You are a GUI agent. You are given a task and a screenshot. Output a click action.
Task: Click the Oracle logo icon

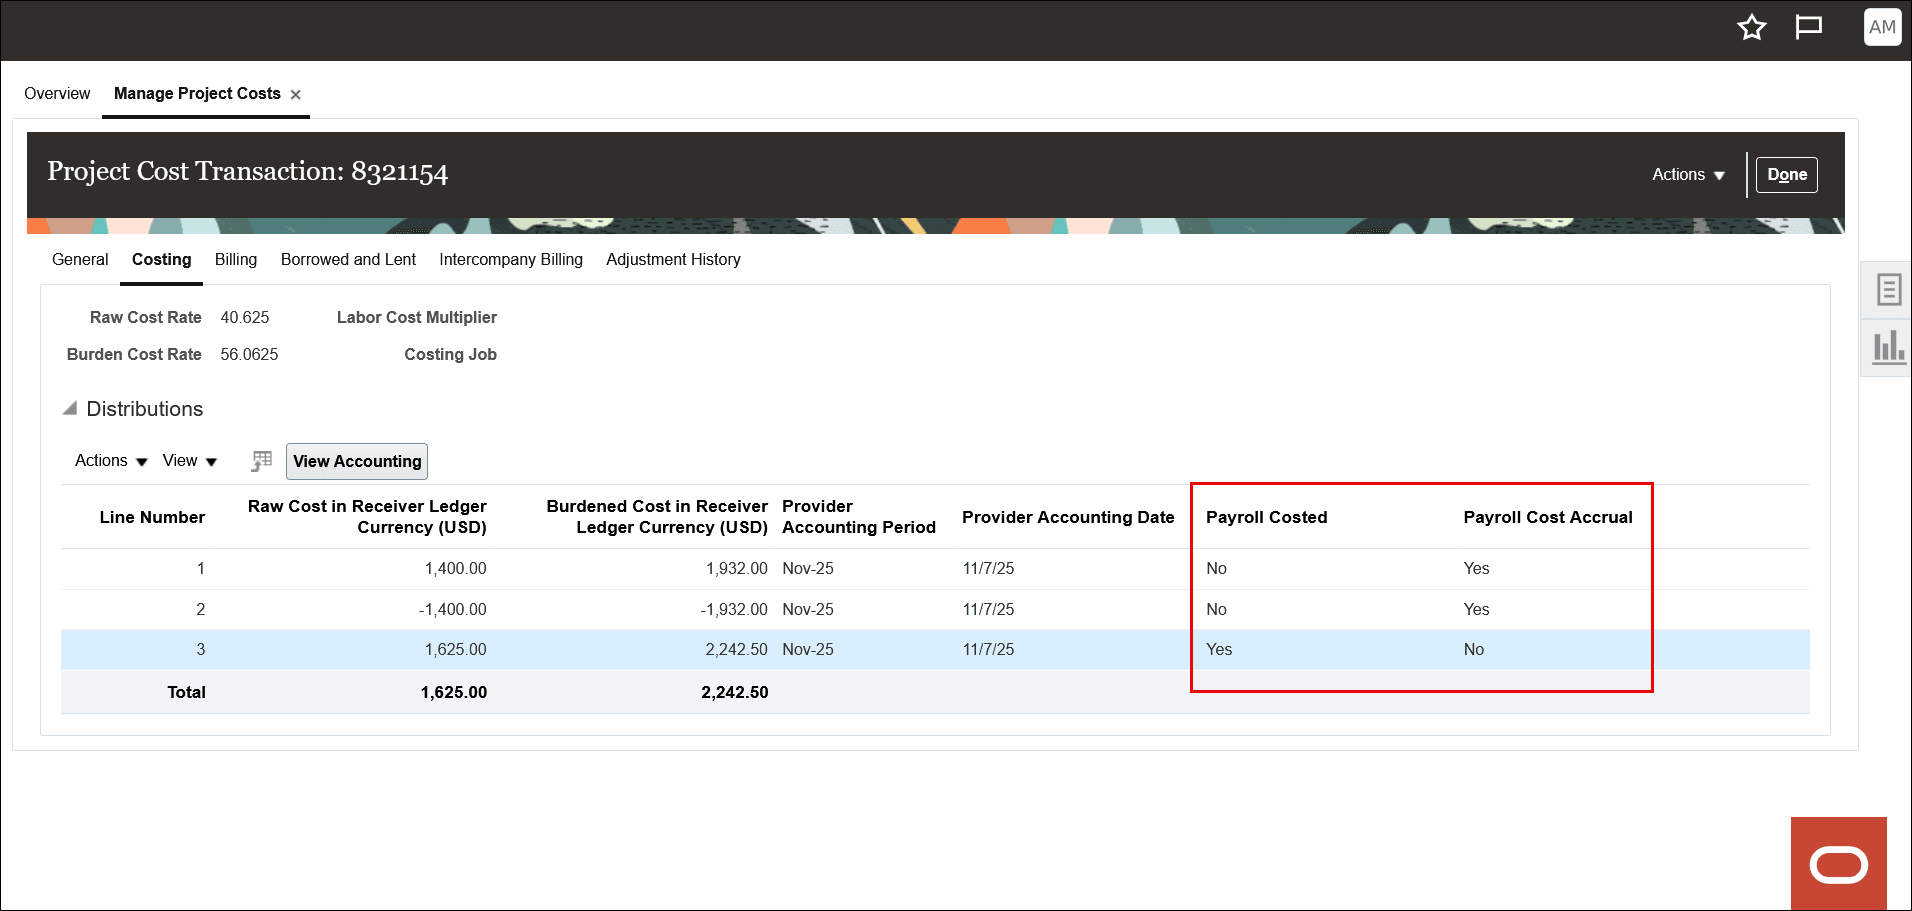(x=1838, y=862)
